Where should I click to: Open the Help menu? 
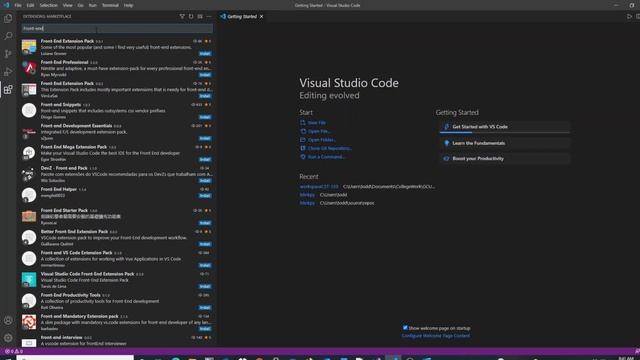(x=129, y=5)
